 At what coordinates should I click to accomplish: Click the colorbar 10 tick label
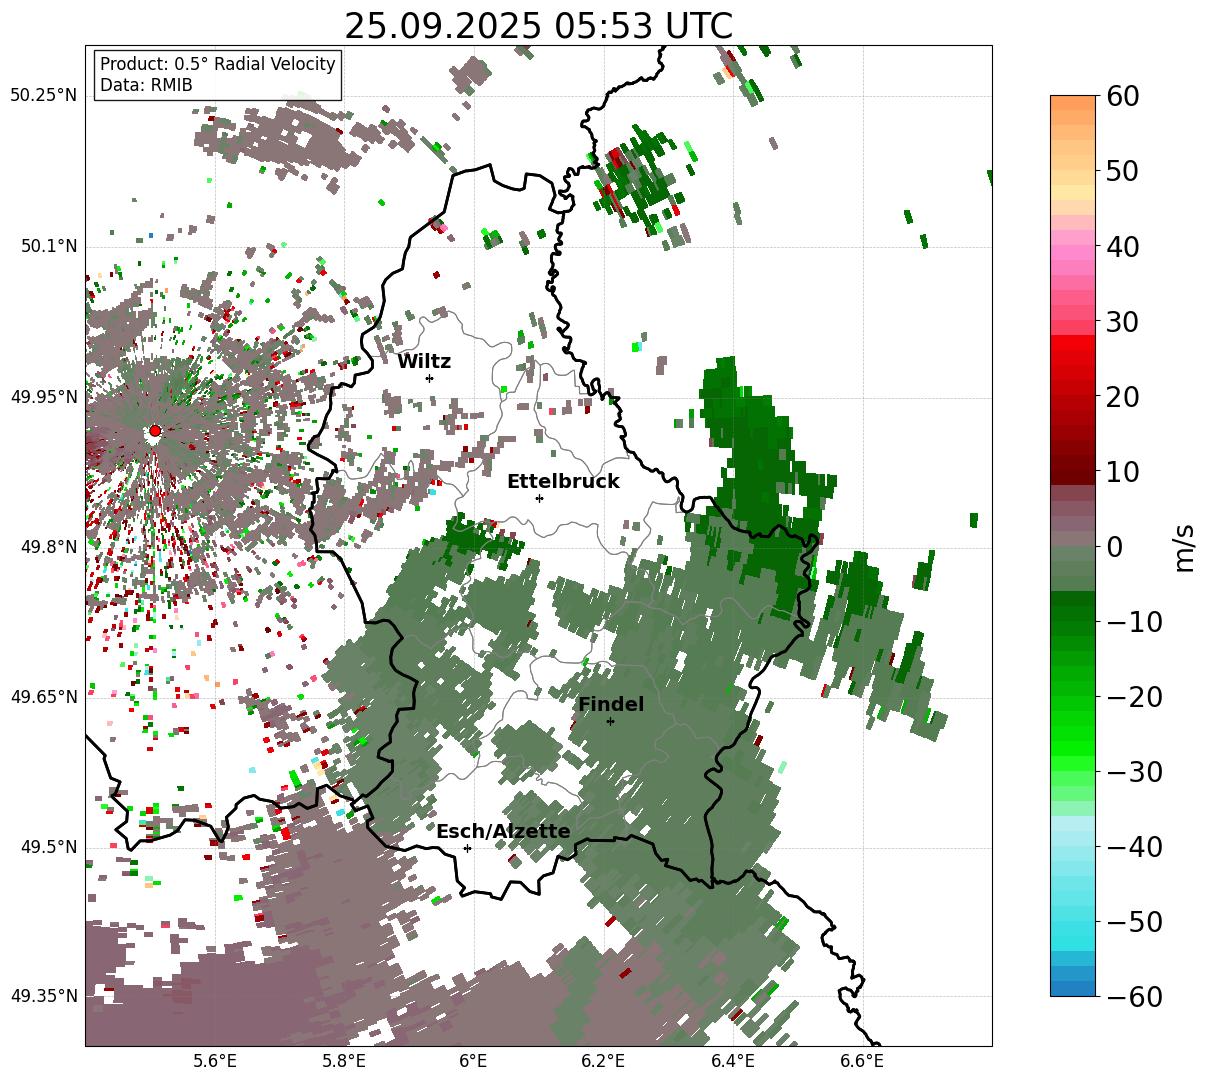tap(1122, 472)
